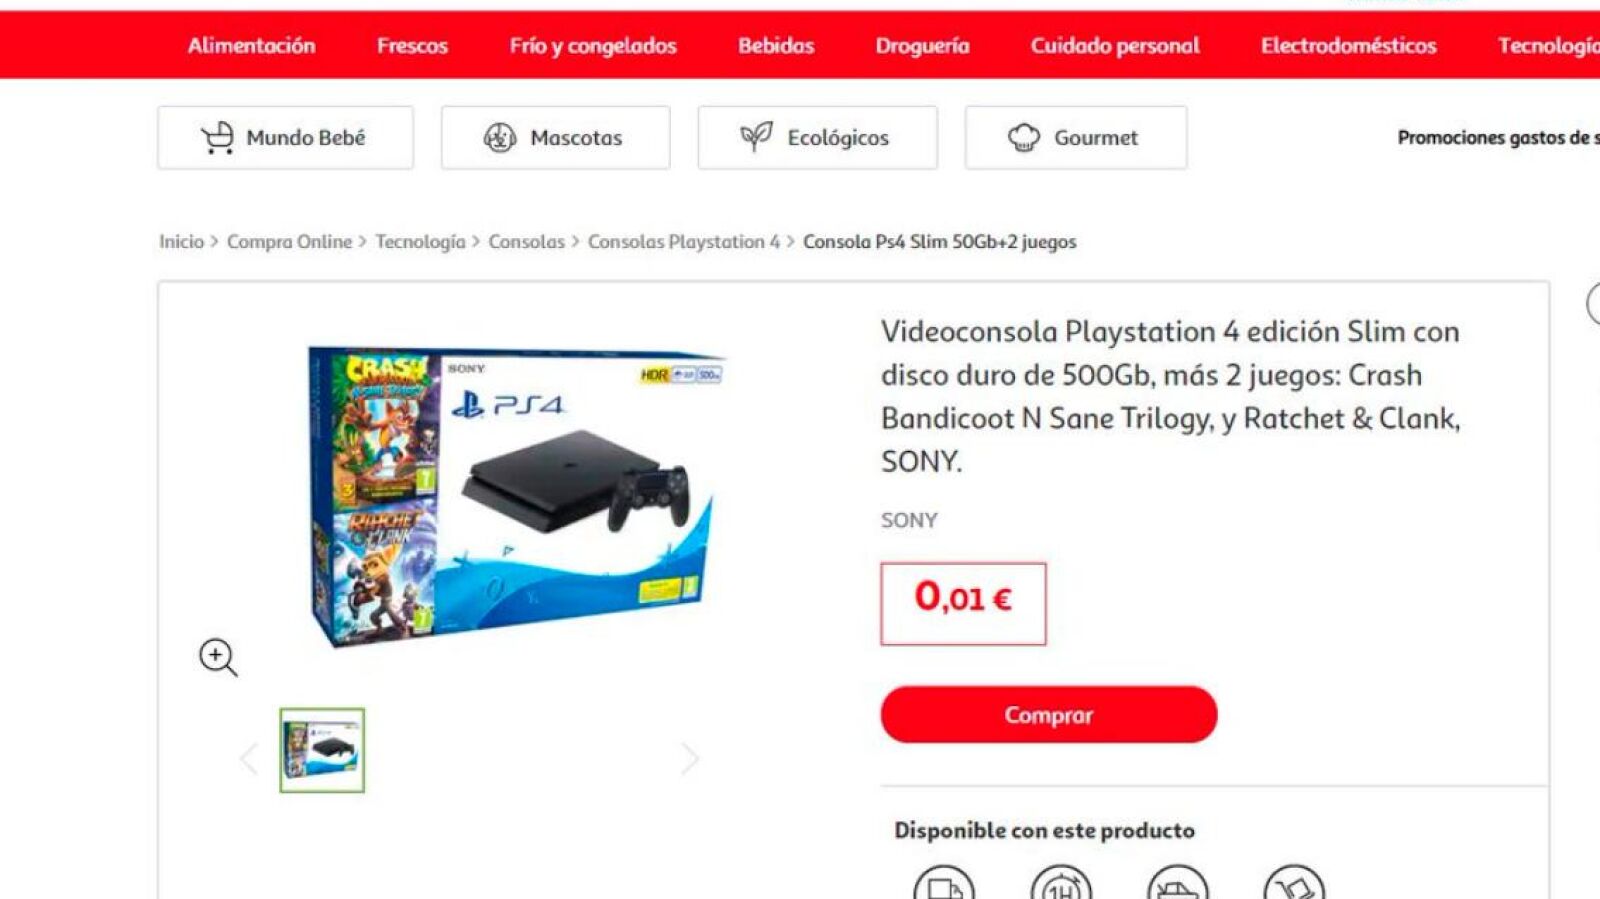Open the Frío y congelados menu
Viewport: 1600px width, 899px height.
click(593, 46)
